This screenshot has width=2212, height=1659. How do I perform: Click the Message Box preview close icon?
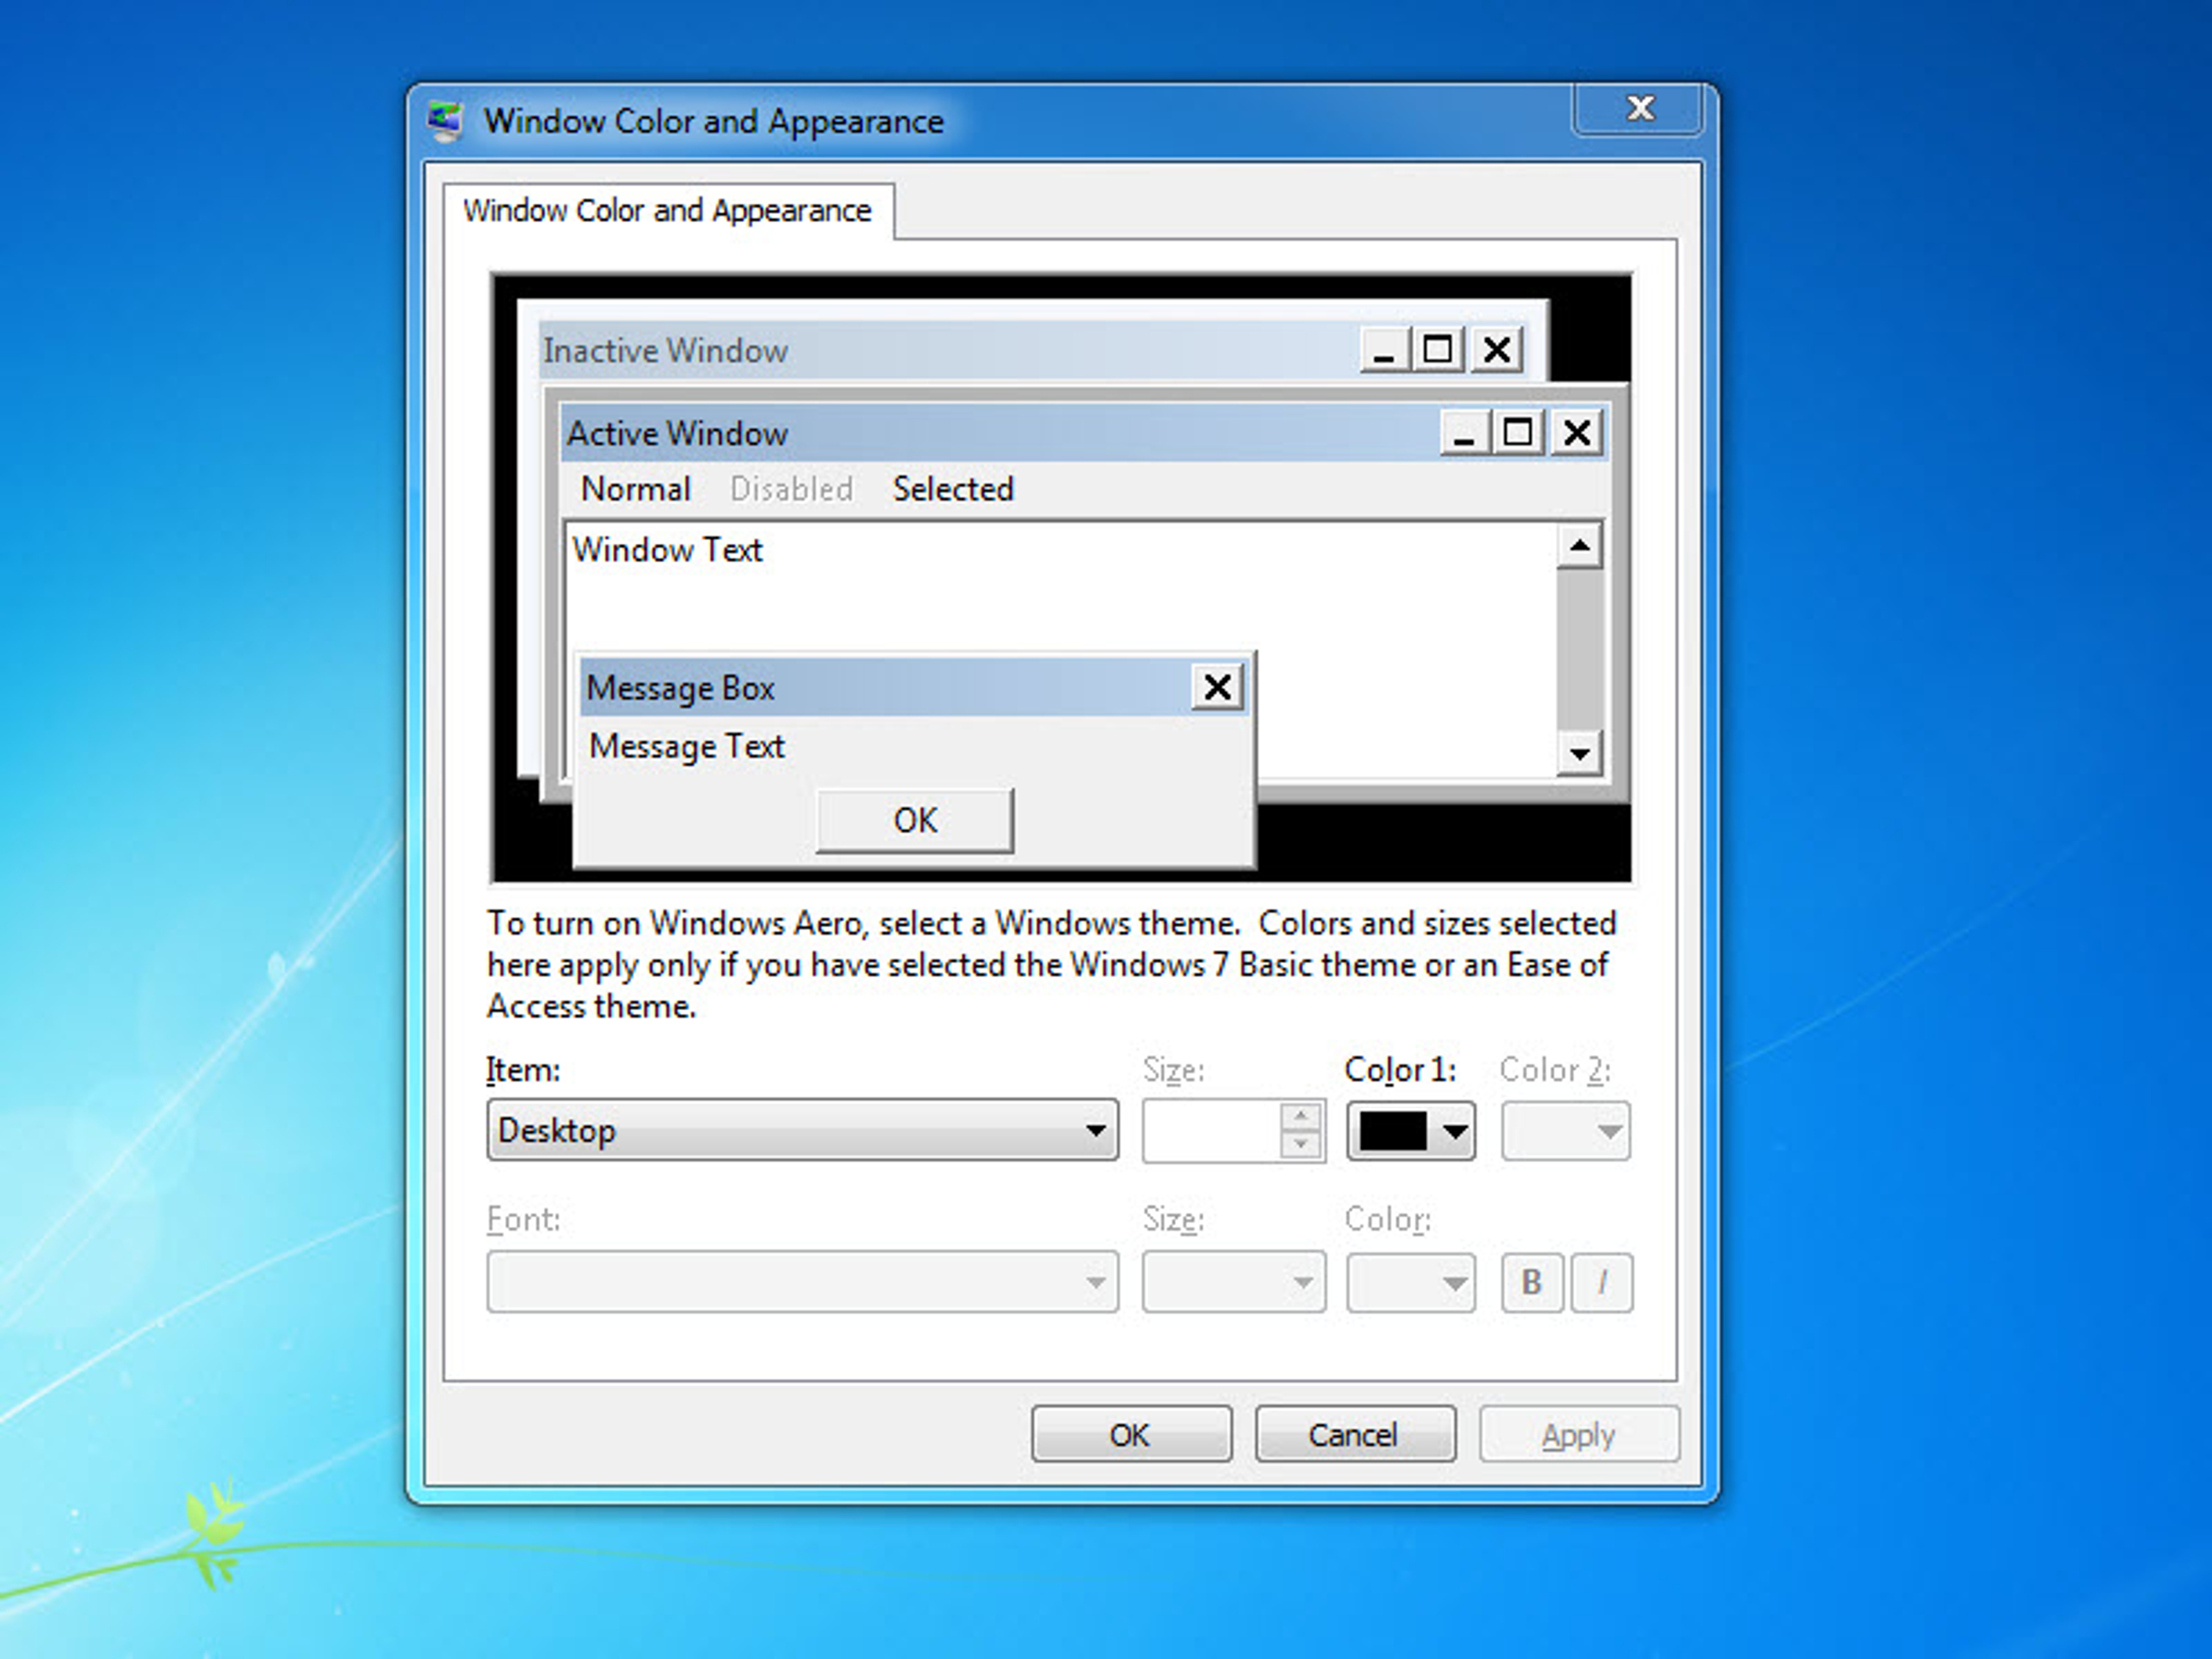coord(1217,687)
